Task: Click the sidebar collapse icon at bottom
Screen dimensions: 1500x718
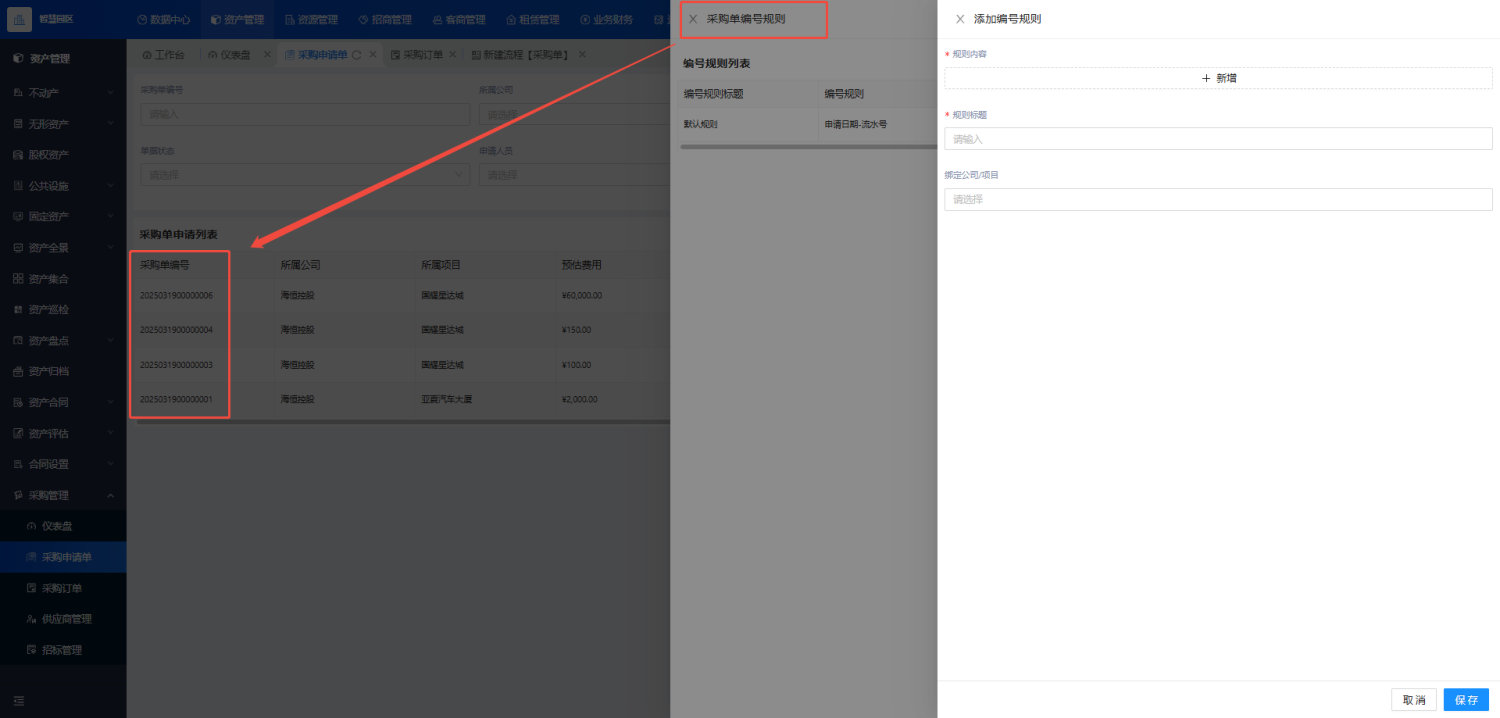Action: [19, 700]
